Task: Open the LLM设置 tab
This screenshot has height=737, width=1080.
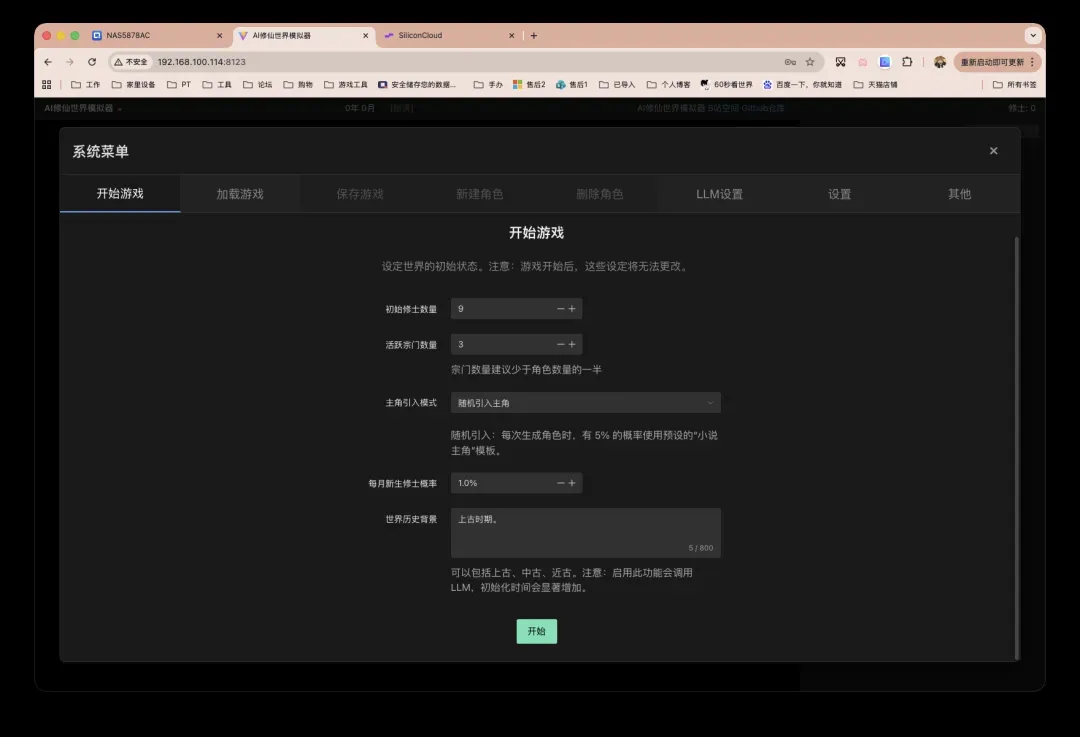Action: point(719,194)
